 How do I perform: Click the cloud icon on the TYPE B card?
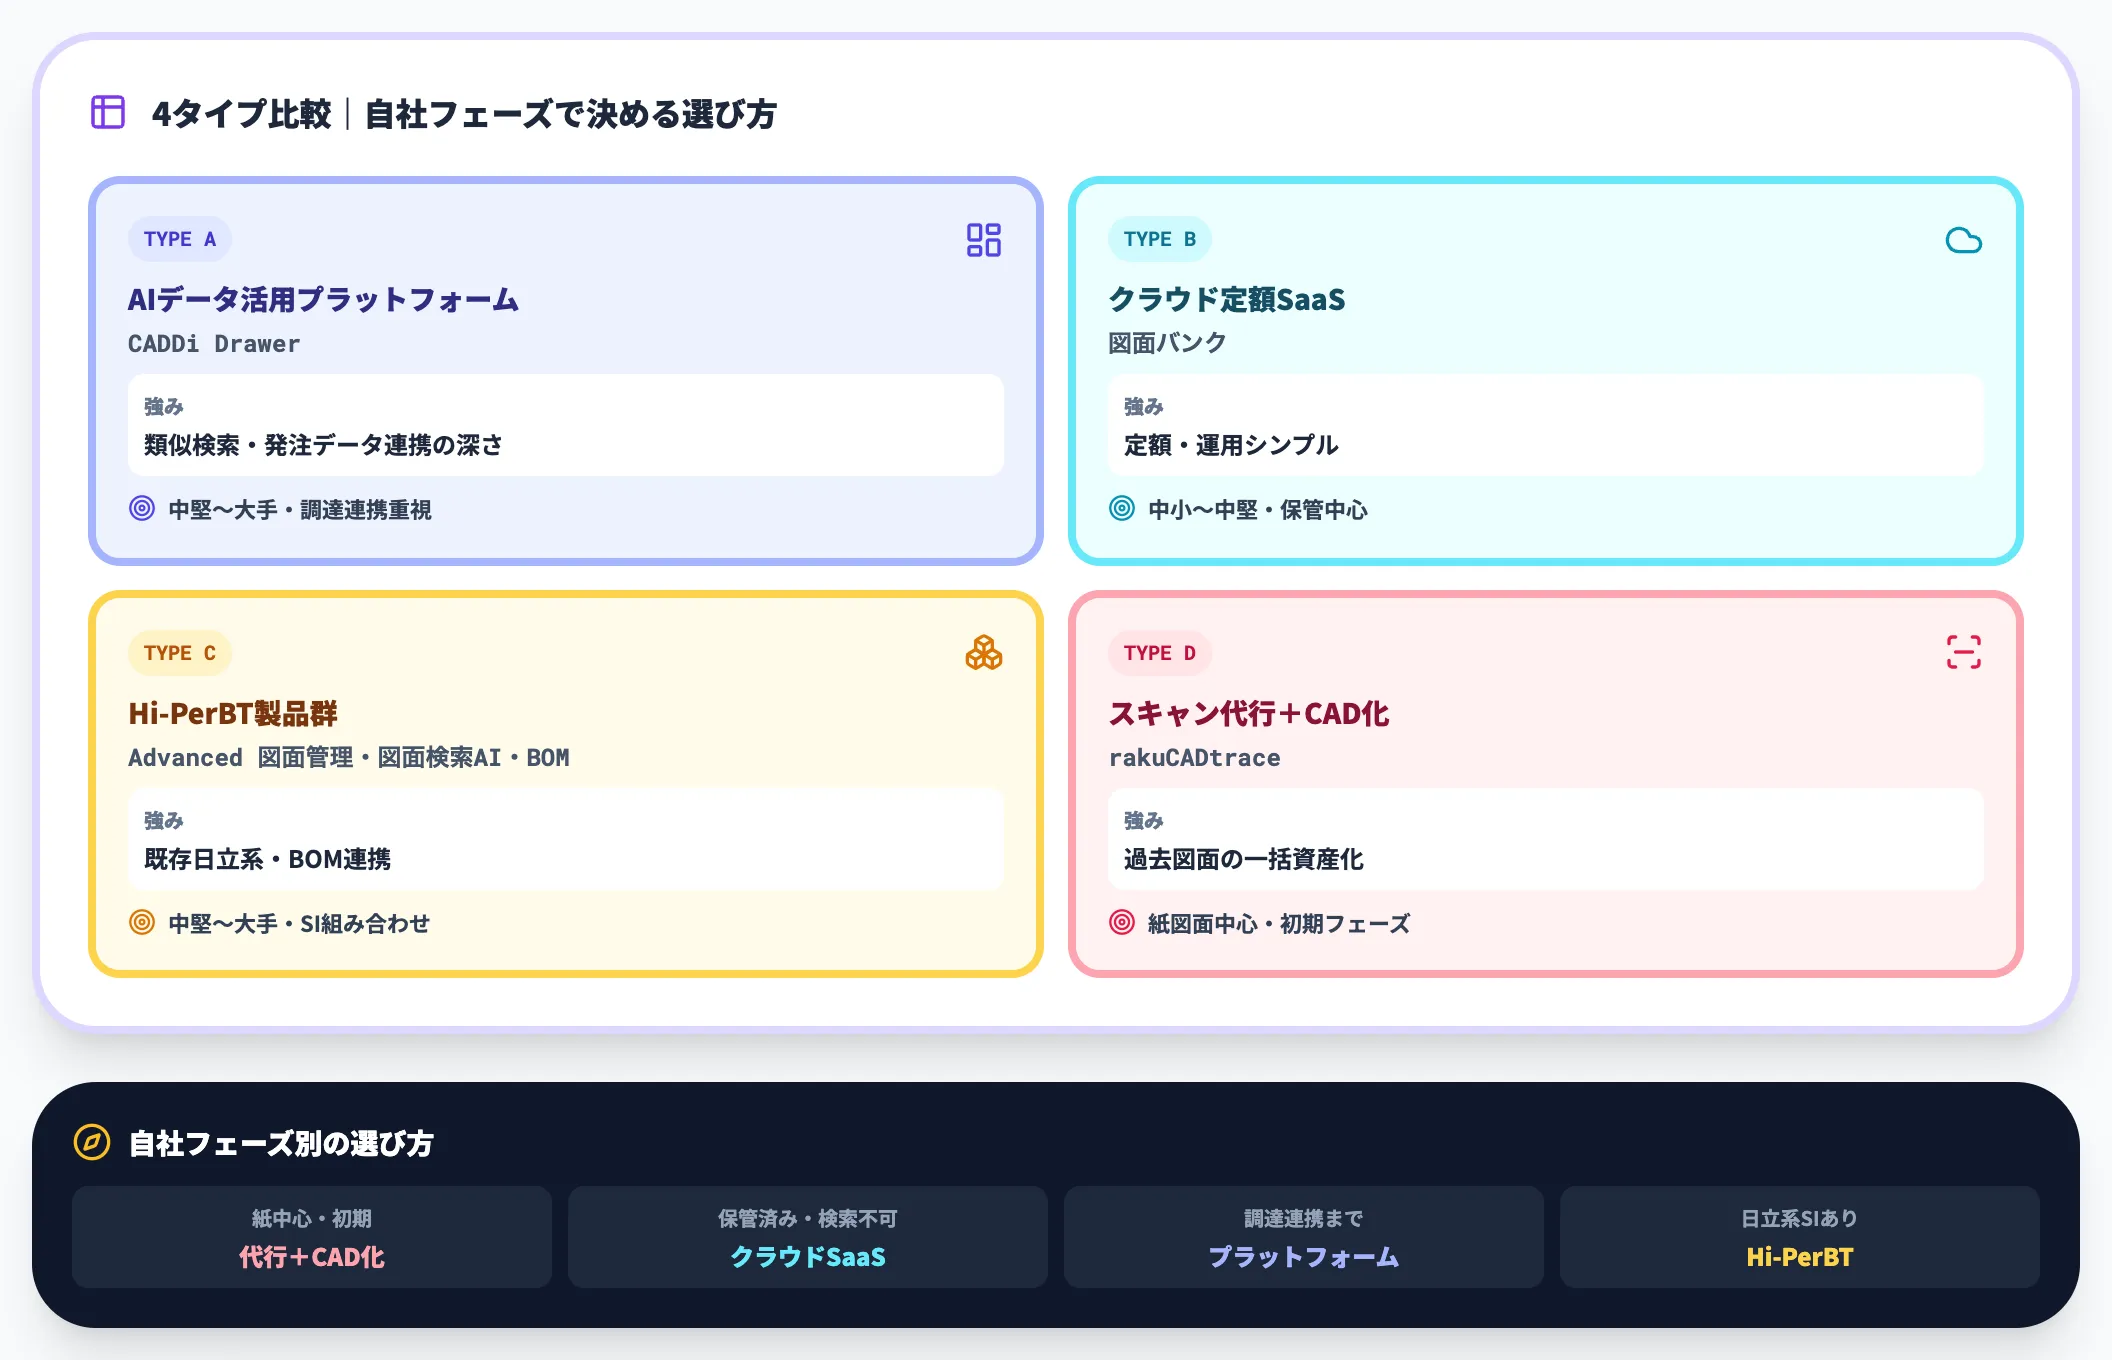point(1963,240)
